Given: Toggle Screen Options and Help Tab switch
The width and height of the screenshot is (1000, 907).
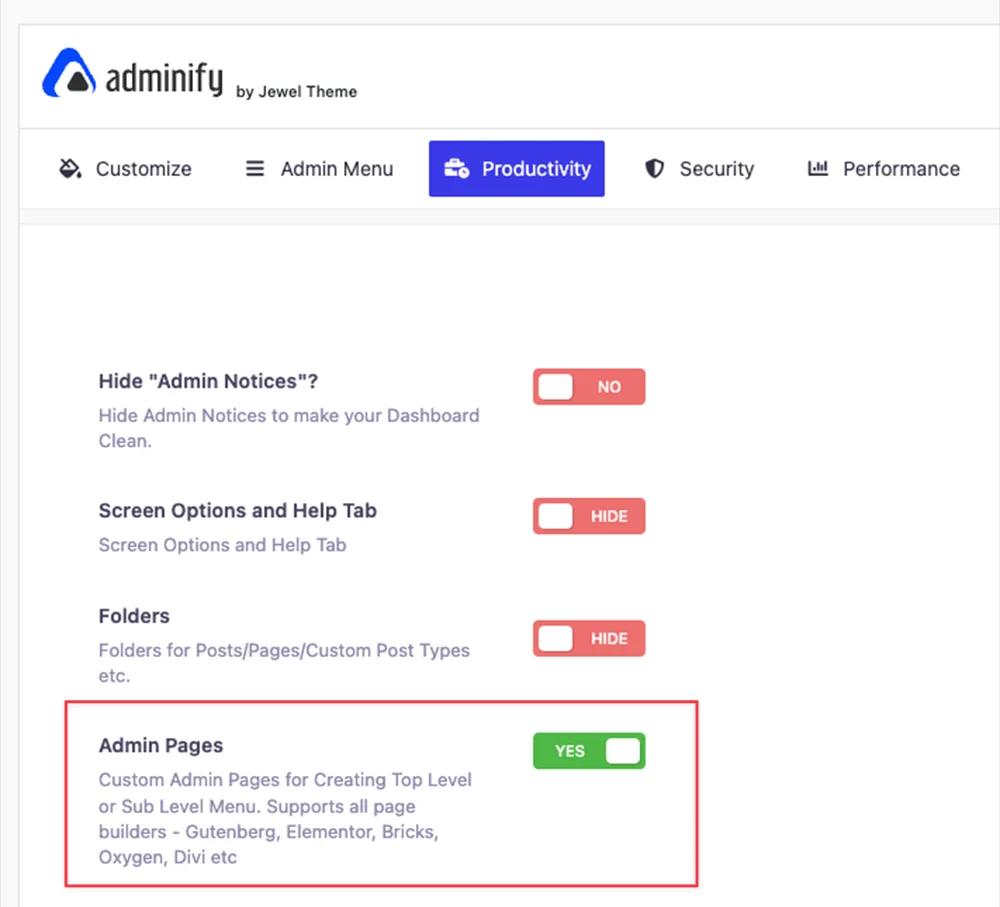Looking at the screenshot, I should (x=589, y=516).
